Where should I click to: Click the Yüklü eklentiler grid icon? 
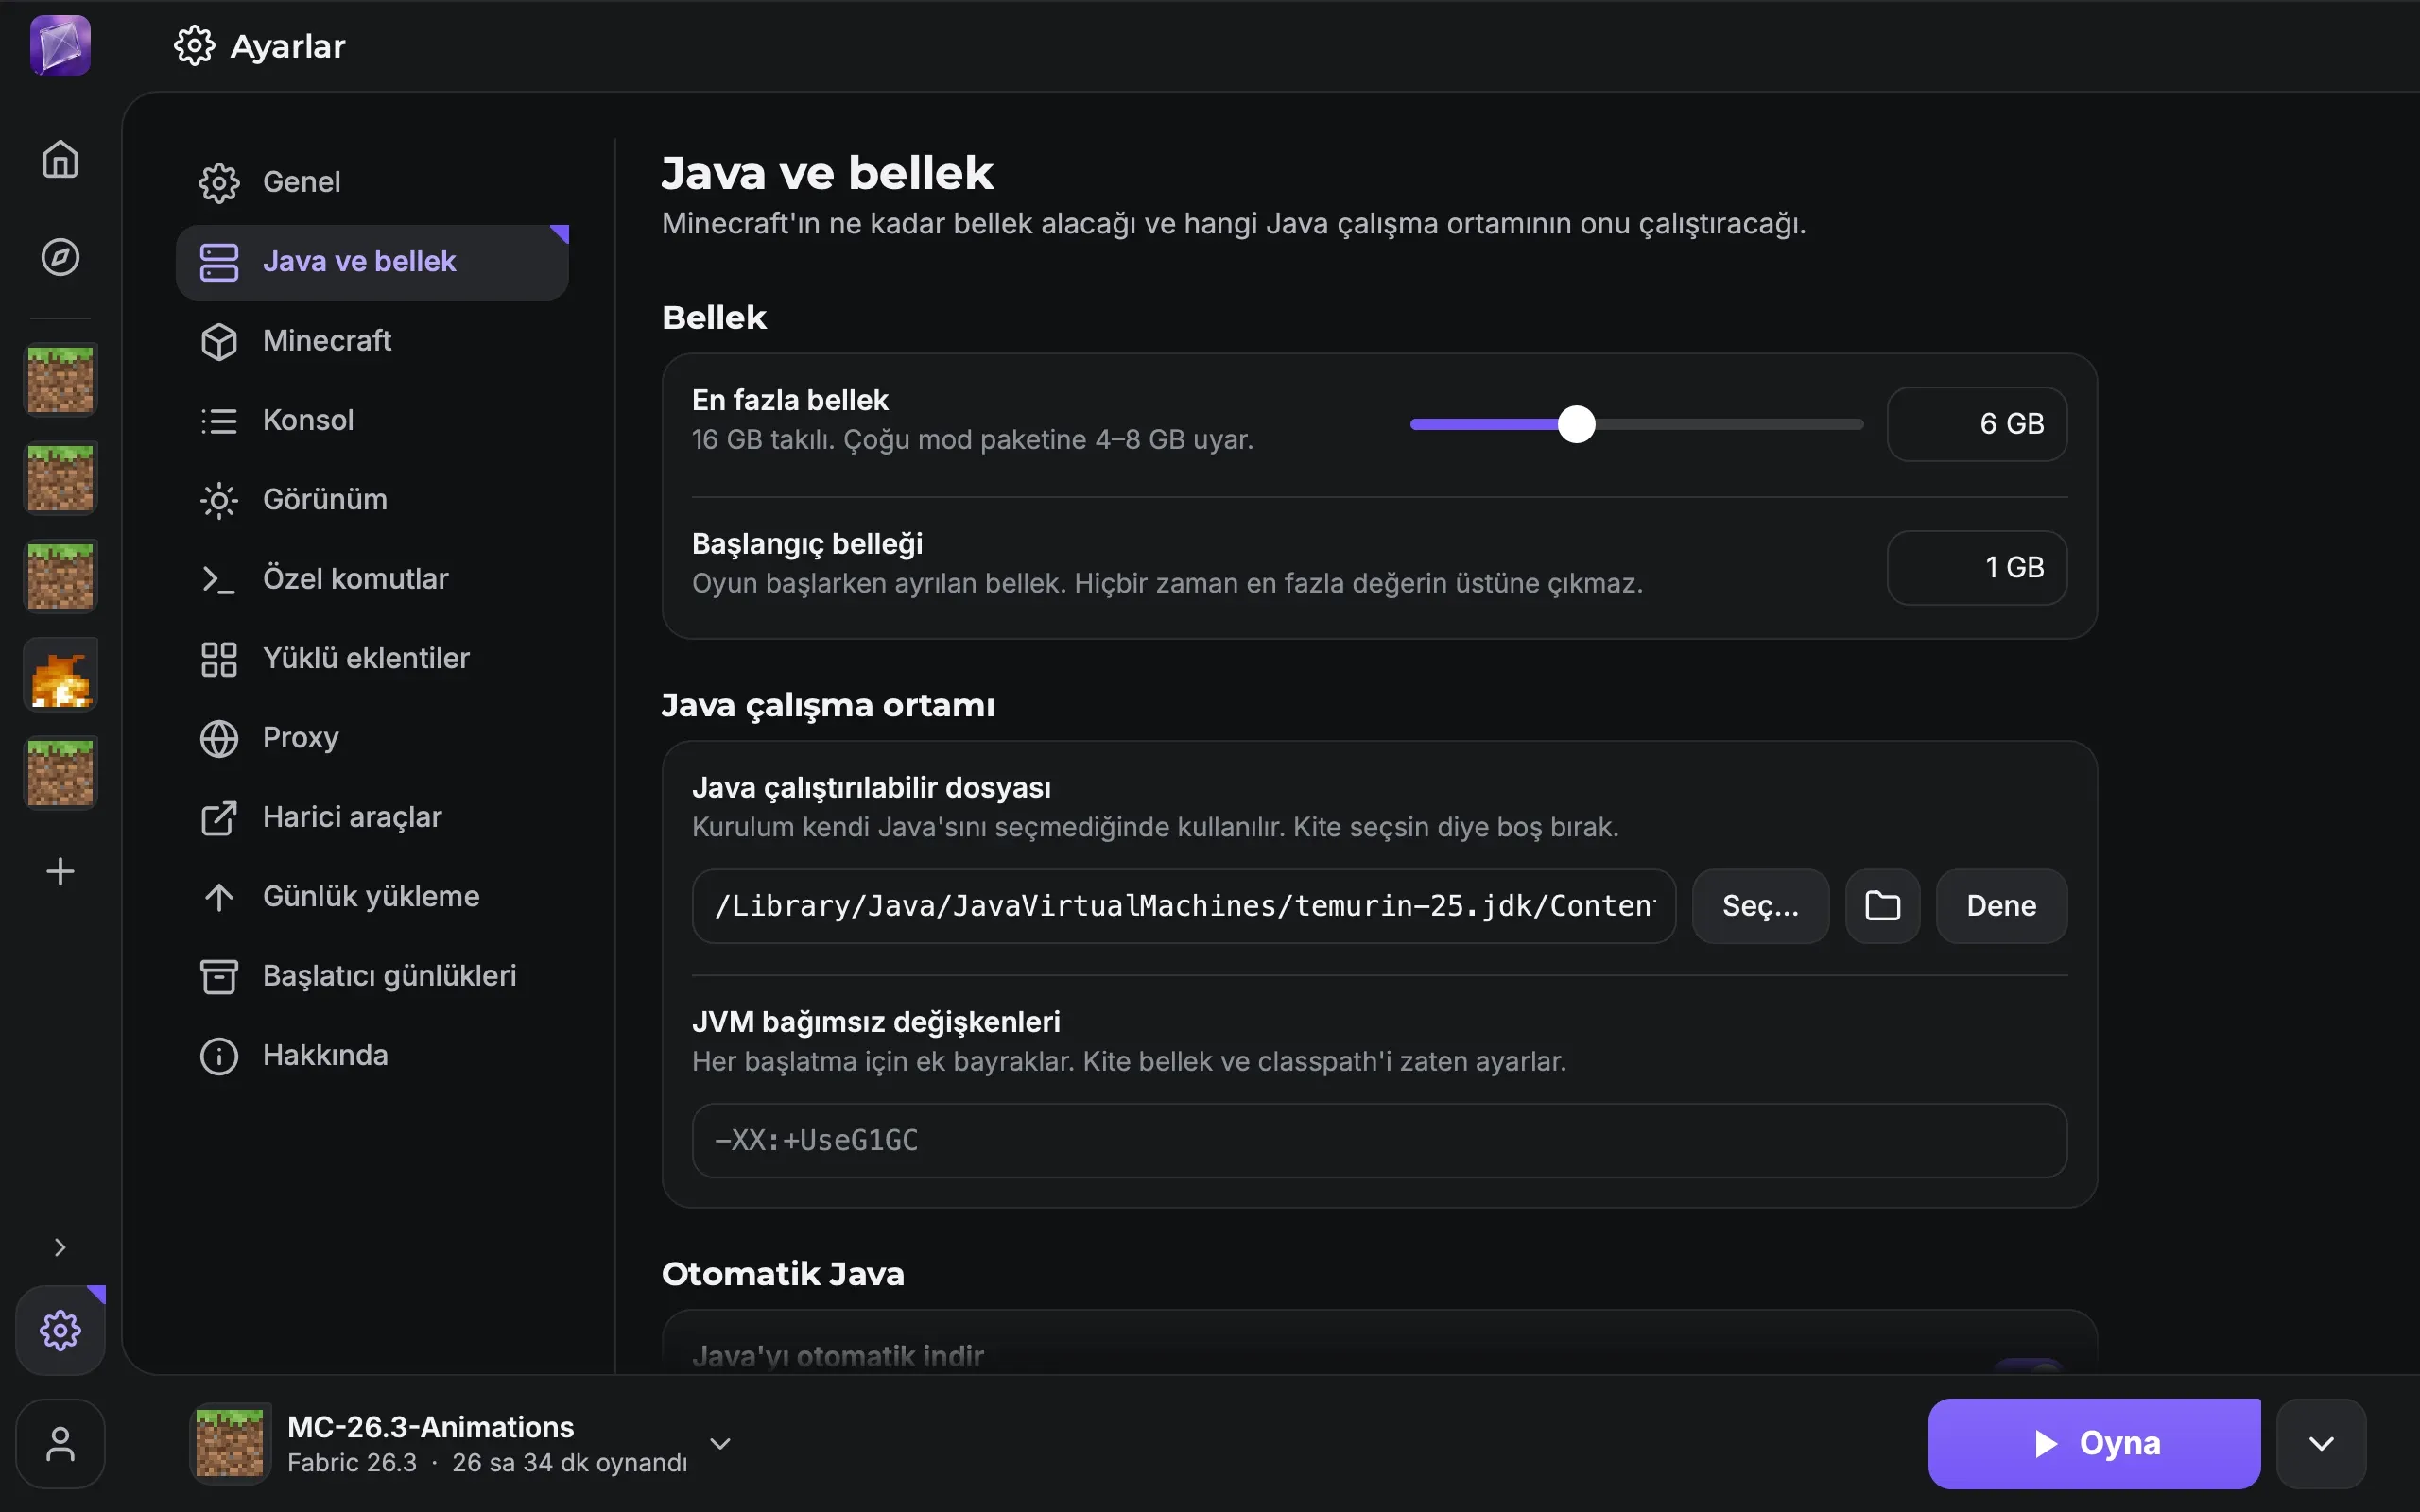pos(219,659)
